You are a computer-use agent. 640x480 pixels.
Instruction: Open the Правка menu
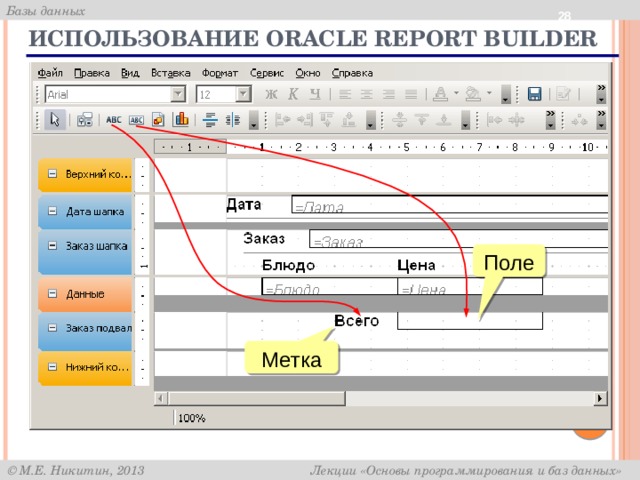click(x=92, y=73)
